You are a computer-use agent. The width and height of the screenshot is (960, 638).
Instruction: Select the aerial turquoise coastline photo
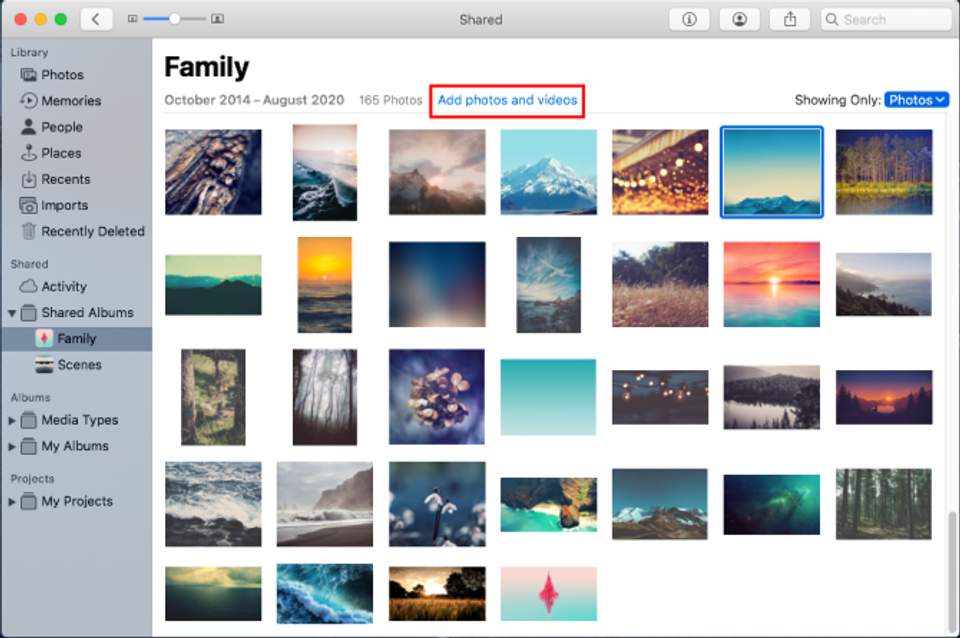(x=549, y=505)
